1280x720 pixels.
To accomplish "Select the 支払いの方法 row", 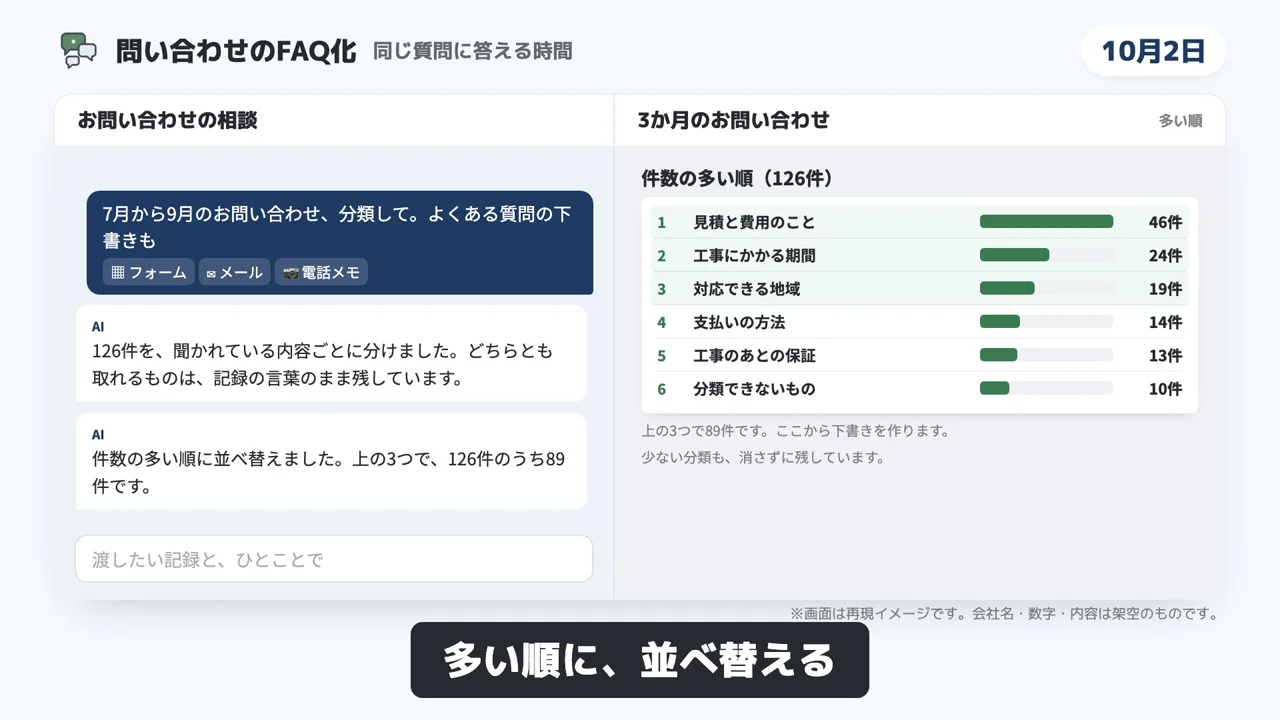I will point(920,322).
